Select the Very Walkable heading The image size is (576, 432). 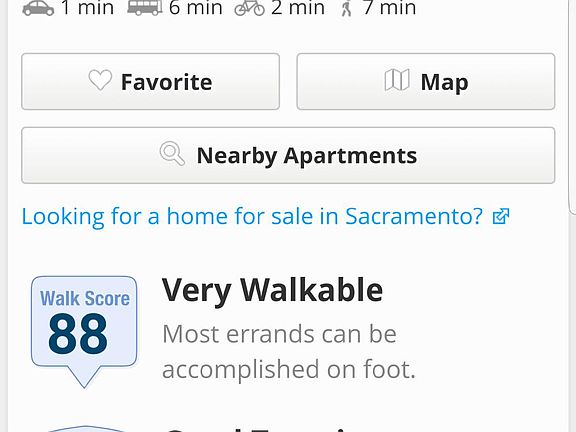pyautogui.click(x=272, y=290)
